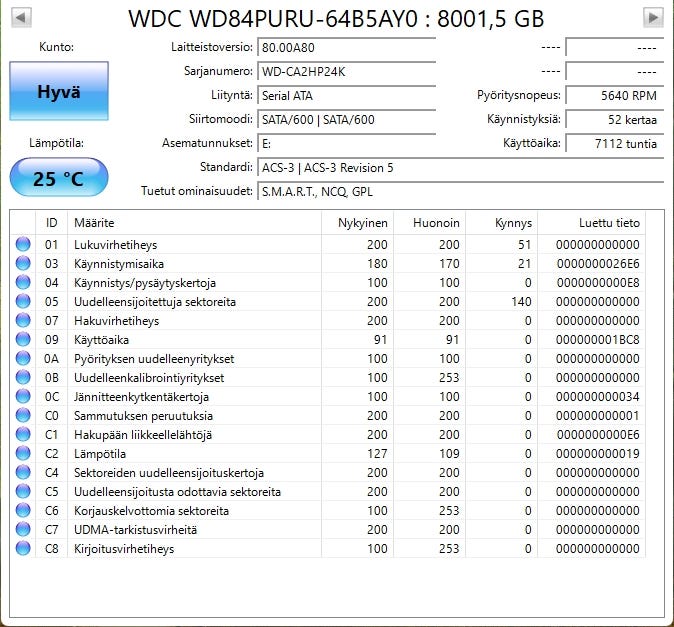Click the Sarjanumero field WD-CA2HP24K

tap(346, 71)
